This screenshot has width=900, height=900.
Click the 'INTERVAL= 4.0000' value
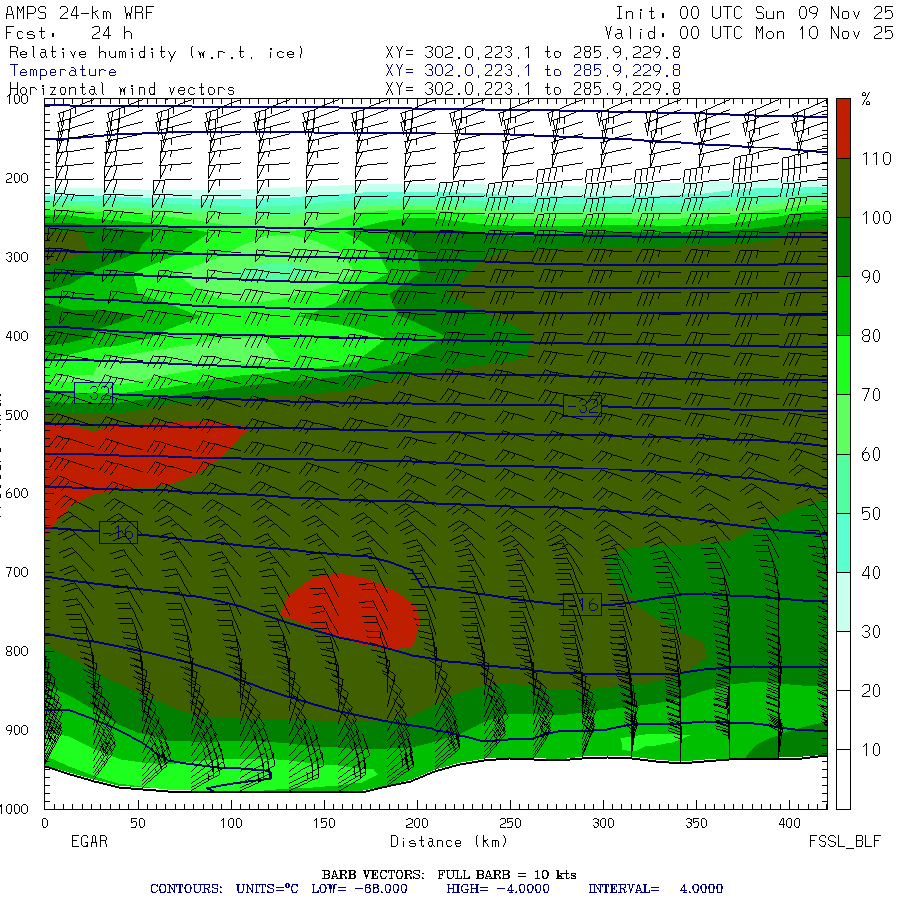click(655, 889)
